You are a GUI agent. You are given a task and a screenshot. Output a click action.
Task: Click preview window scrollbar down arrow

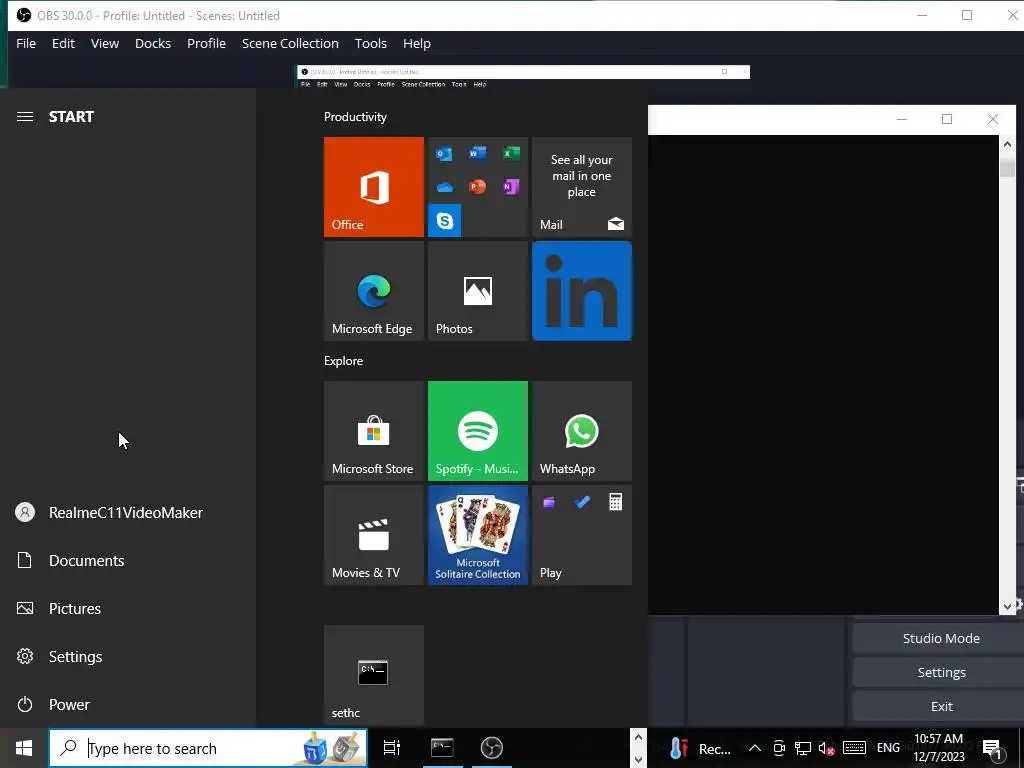(x=1007, y=607)
